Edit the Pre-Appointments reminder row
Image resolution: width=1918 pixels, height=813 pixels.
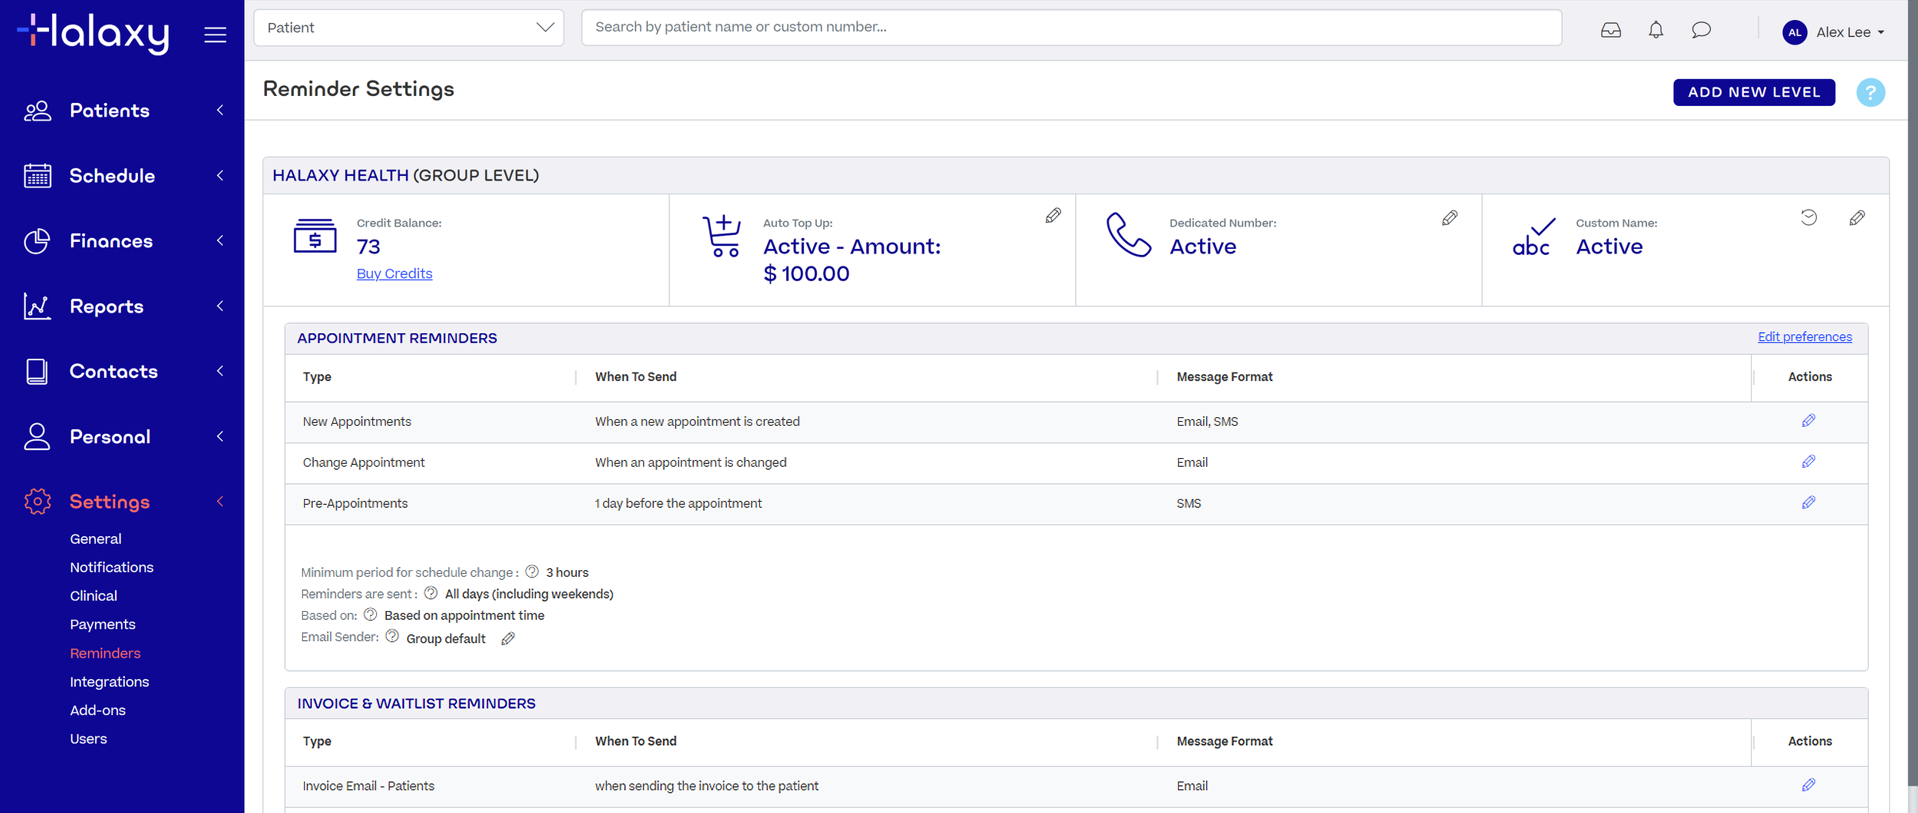1808,503
